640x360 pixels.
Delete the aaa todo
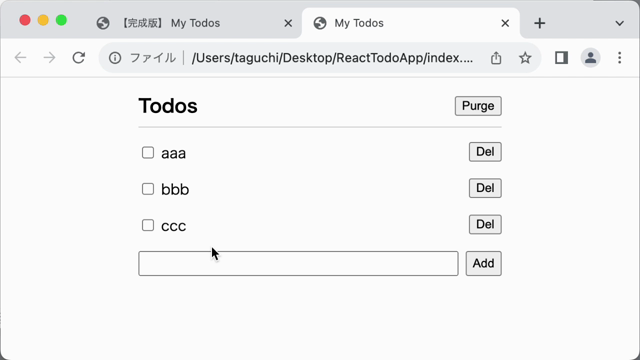tap(485, 152)
